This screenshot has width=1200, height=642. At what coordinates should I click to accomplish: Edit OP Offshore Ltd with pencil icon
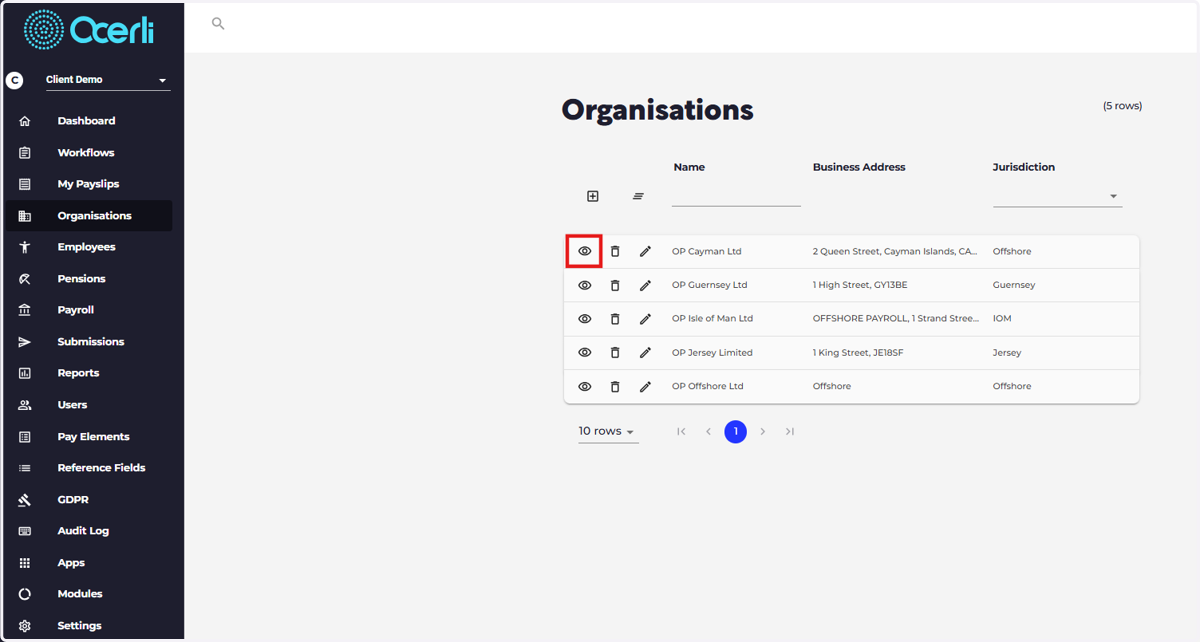click(x=645, y=386)
